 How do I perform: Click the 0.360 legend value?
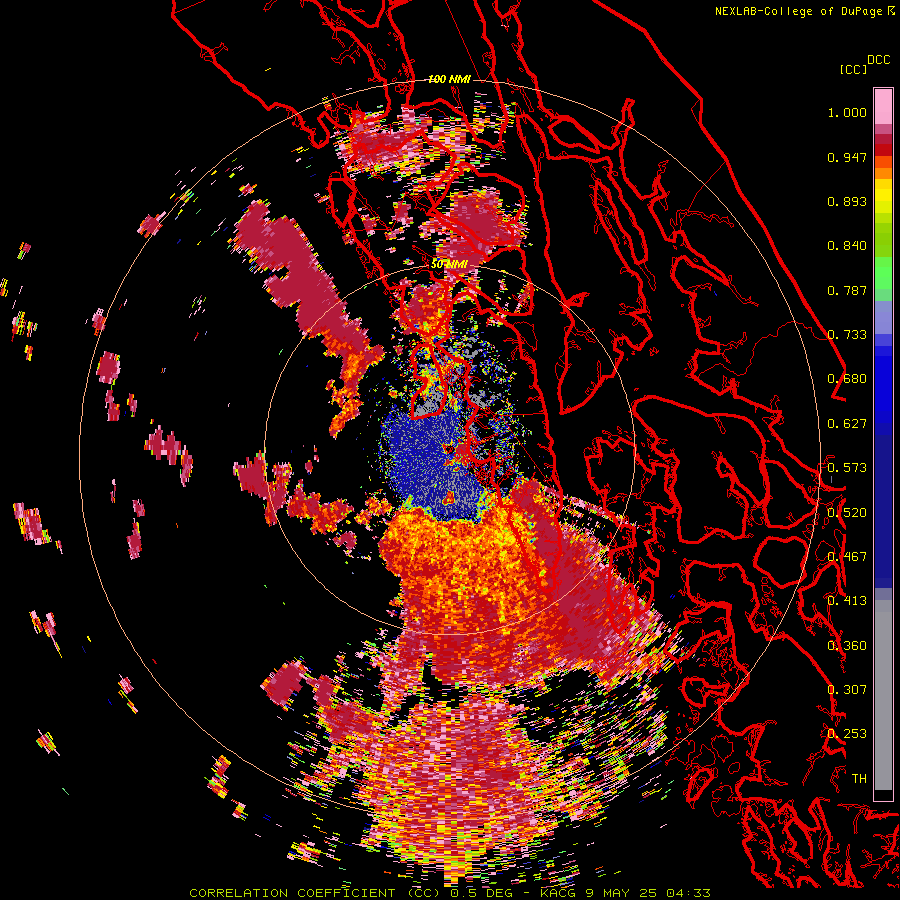[x=847, y=646]
